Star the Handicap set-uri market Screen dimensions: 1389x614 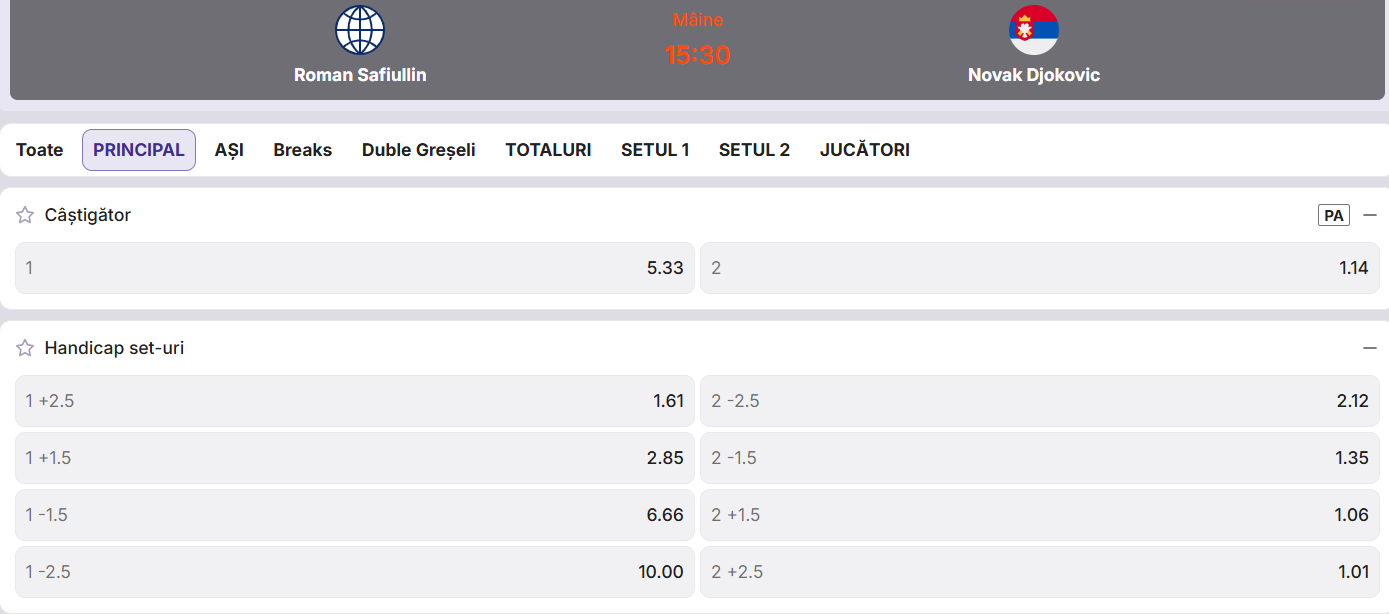click(25, 348)
